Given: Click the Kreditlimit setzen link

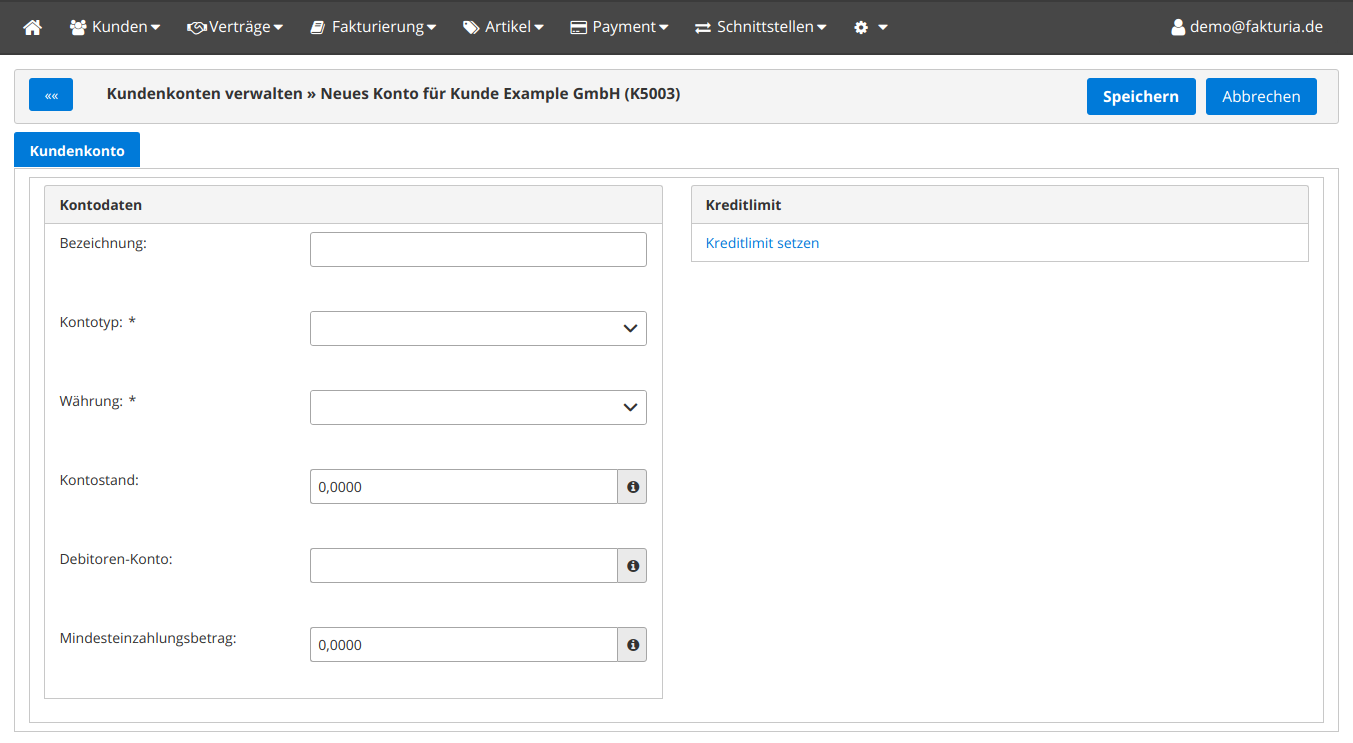Looking at the screenshot, I should click(x=762, y=243).
